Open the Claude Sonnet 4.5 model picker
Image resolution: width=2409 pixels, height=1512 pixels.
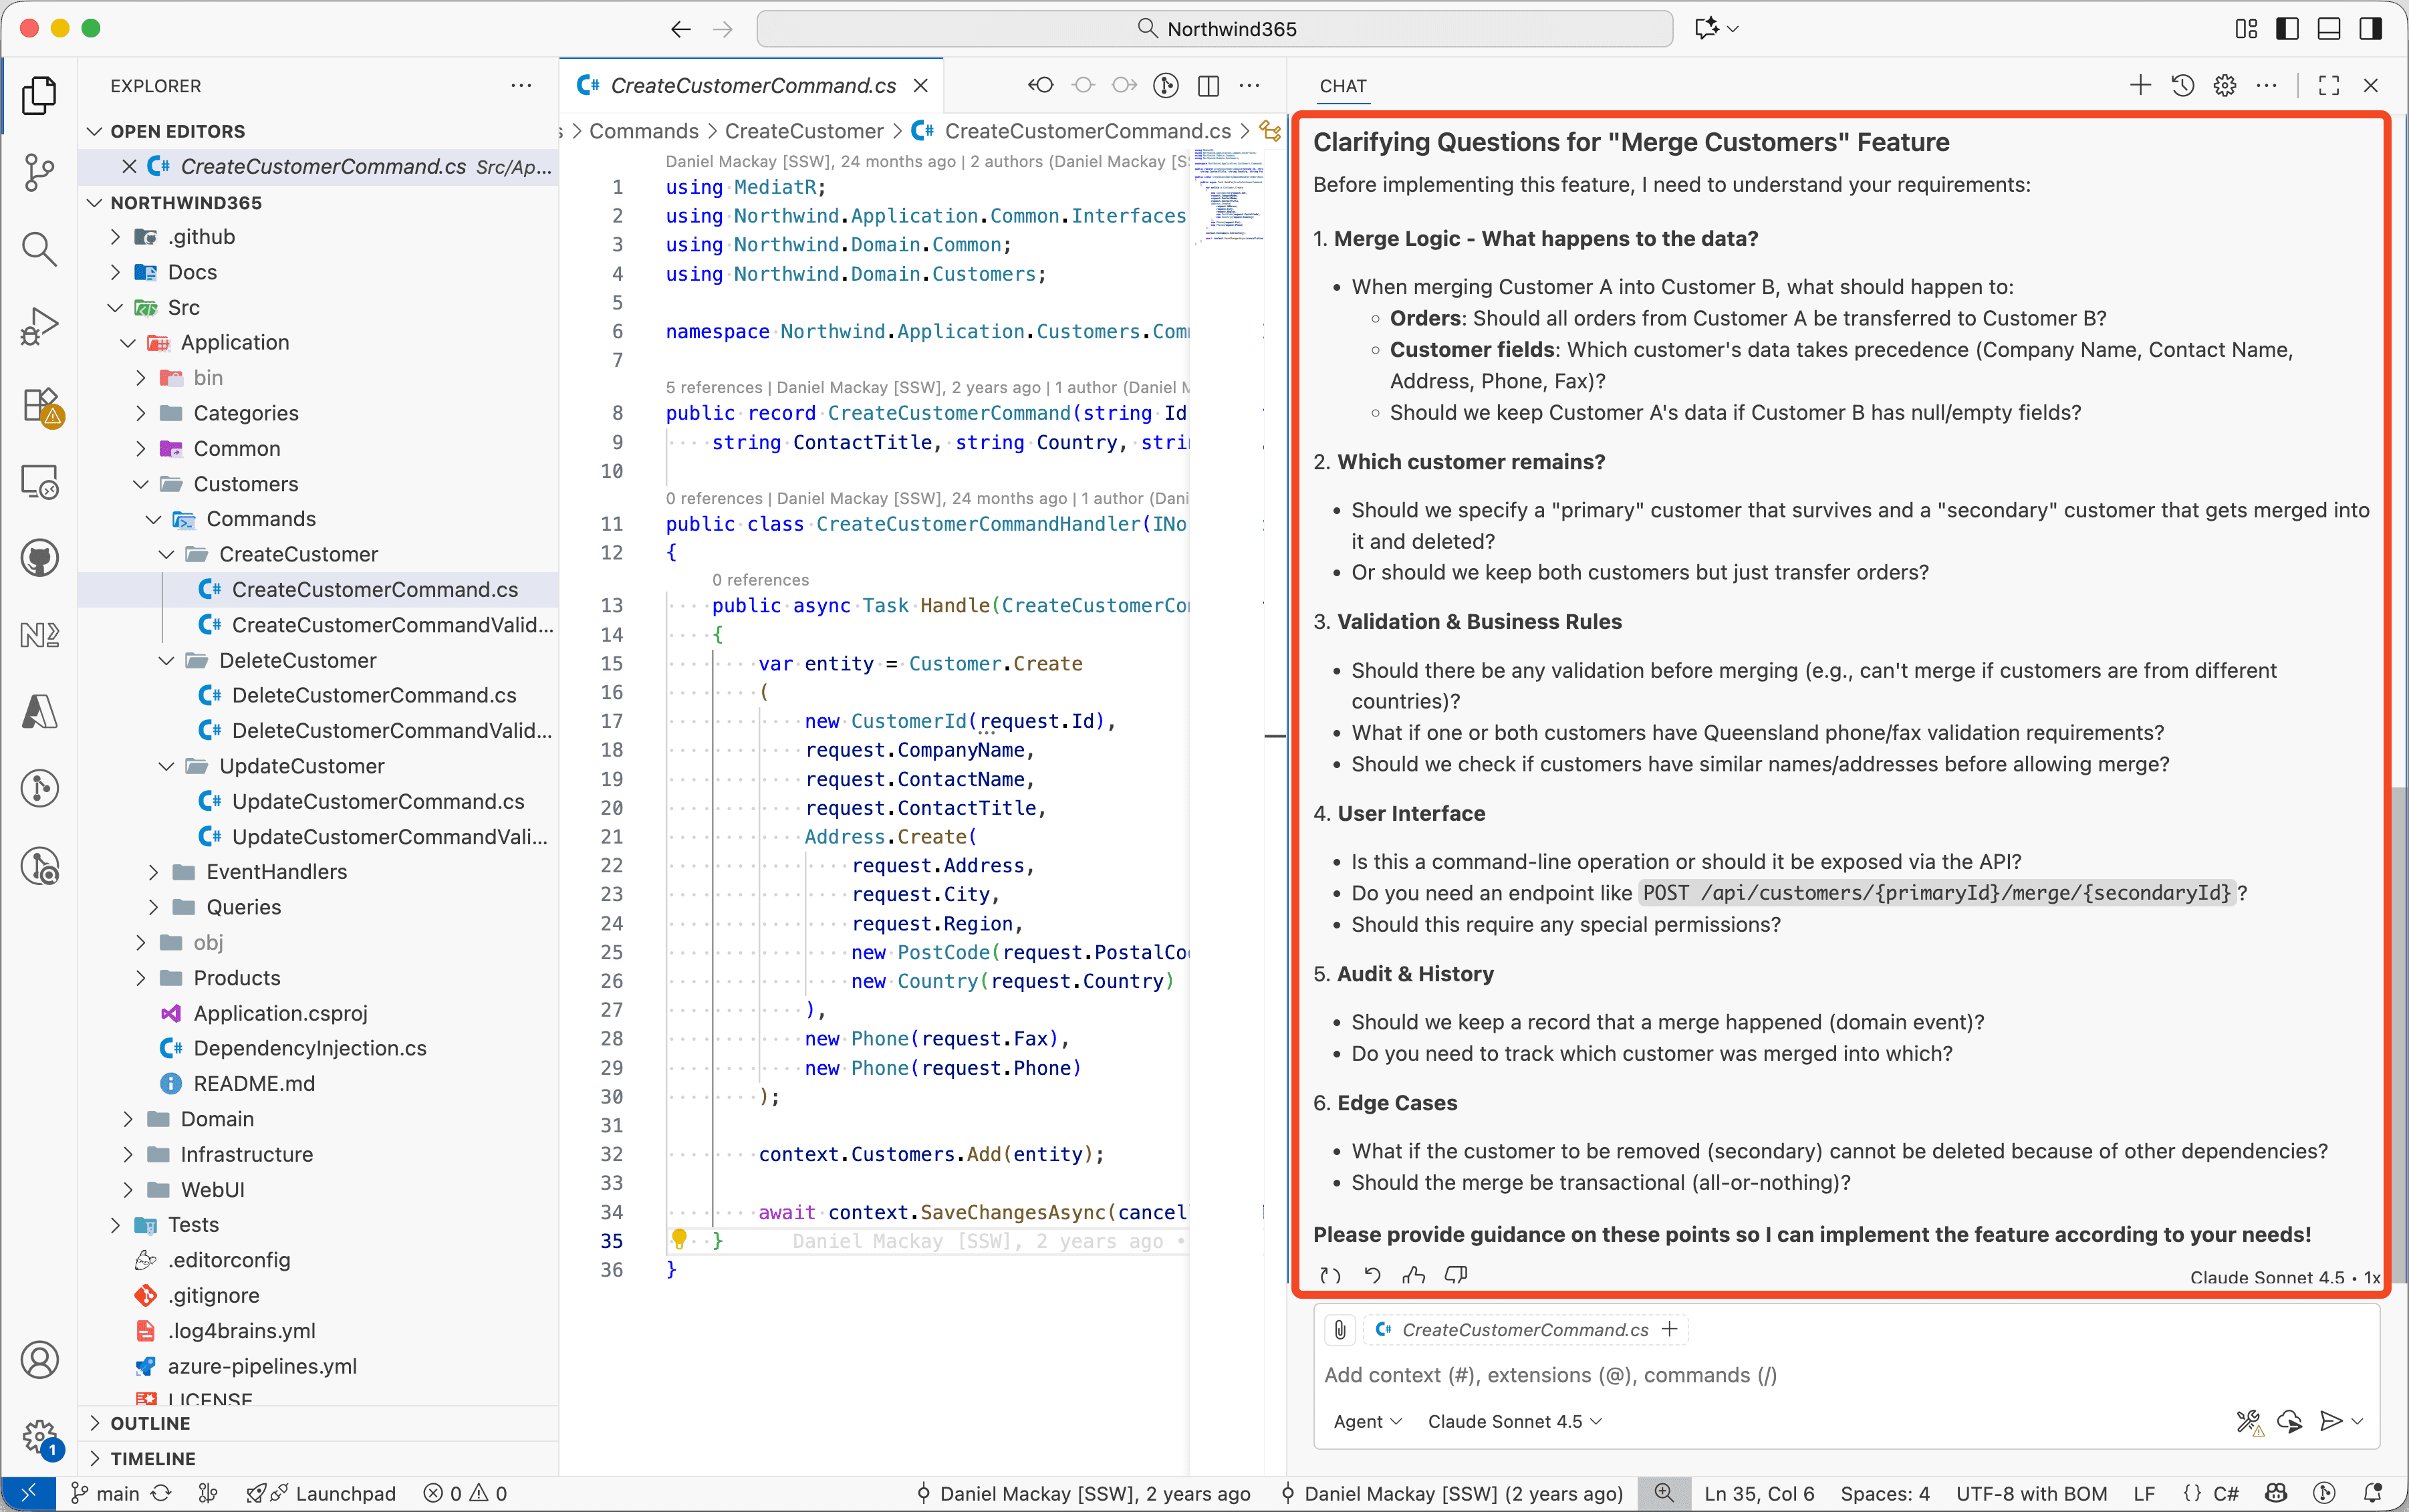click(1514, 1421)
